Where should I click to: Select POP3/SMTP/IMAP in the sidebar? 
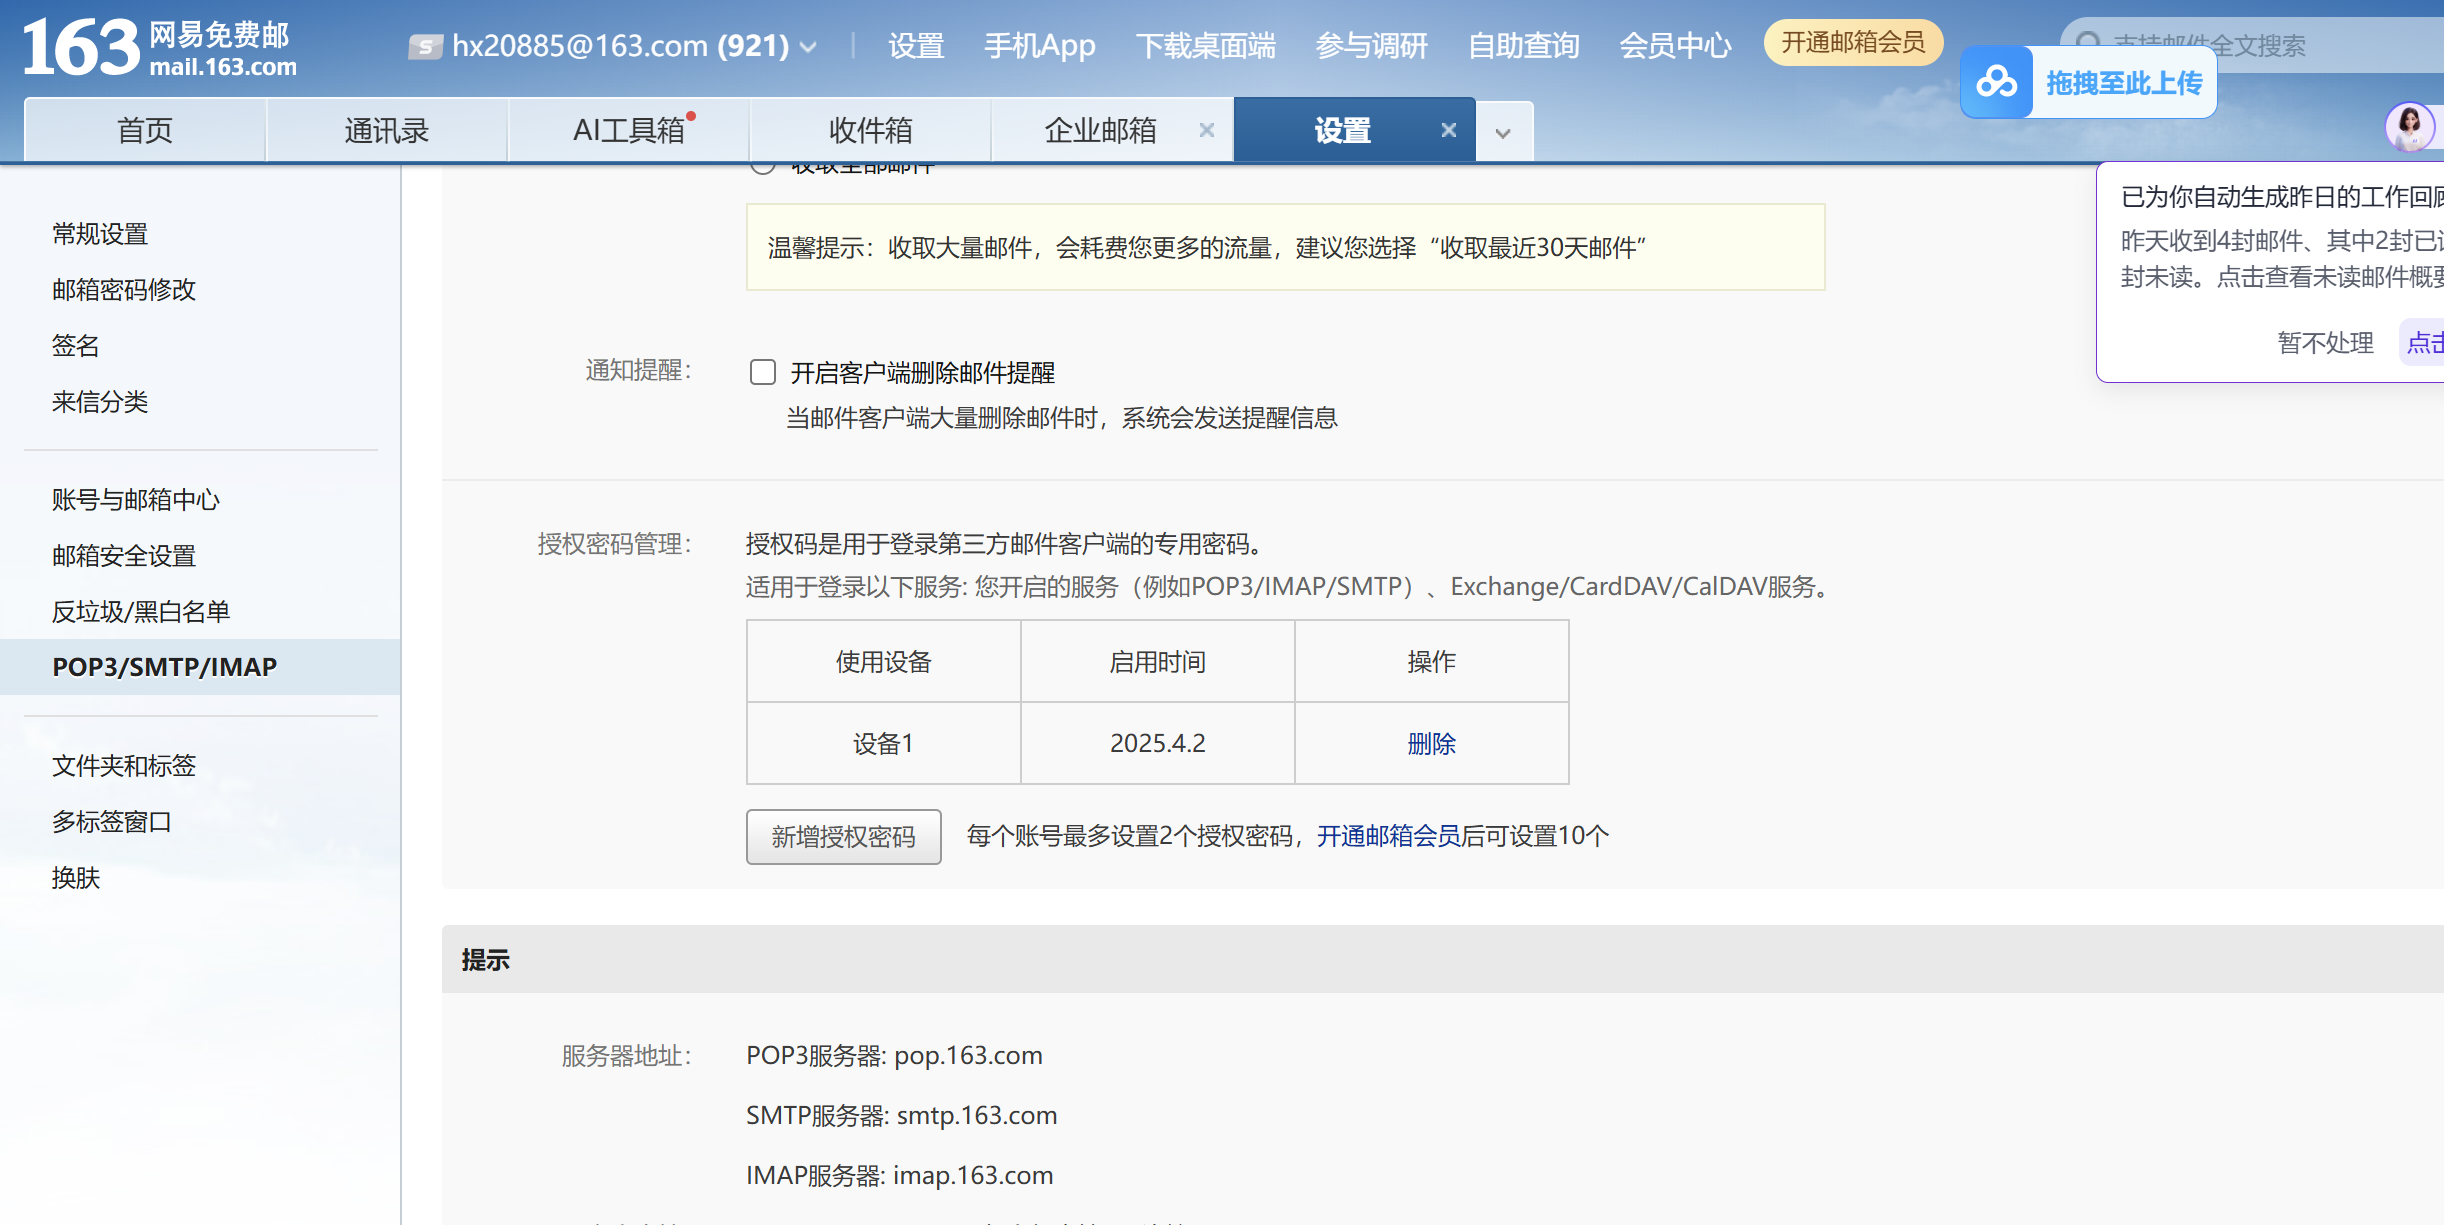pyautogui.click(x=200, y=667)
